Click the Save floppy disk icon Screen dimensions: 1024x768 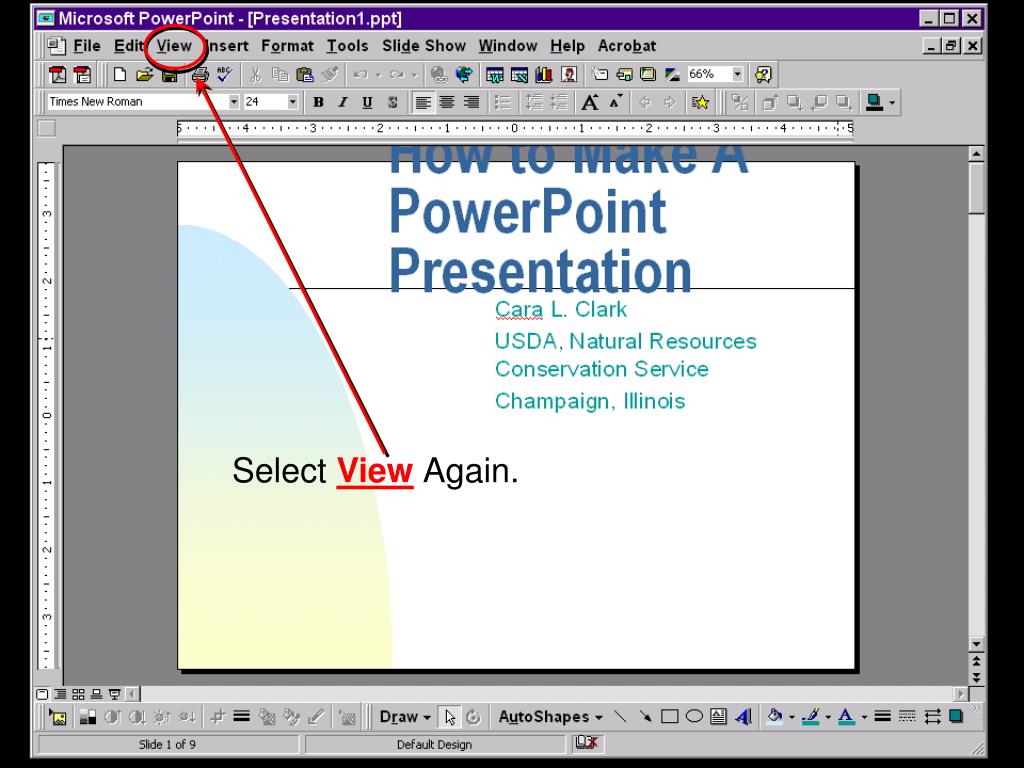(170, 74)
